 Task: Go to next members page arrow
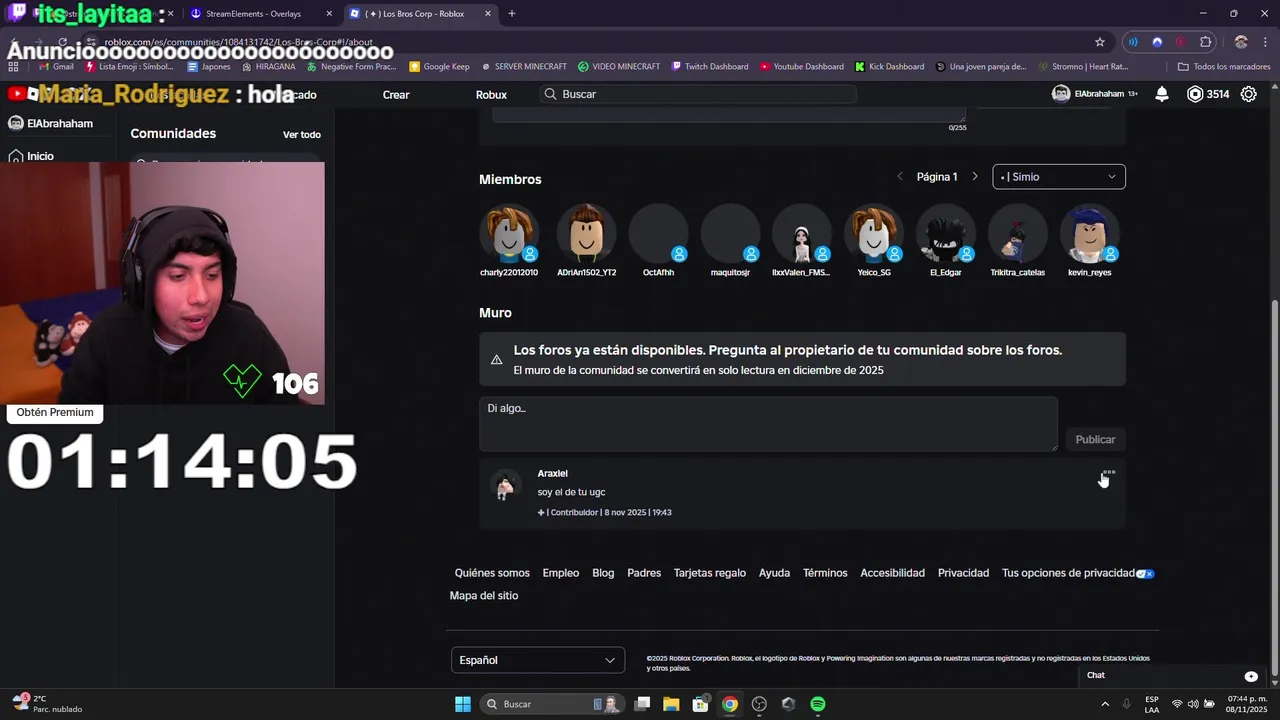click(x=975, y=177)
